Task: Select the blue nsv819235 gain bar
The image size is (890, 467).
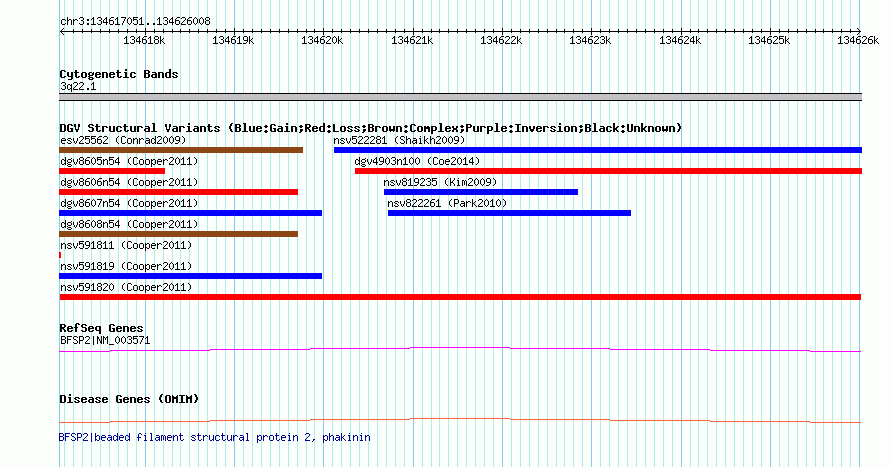Action: click(481, 192)
